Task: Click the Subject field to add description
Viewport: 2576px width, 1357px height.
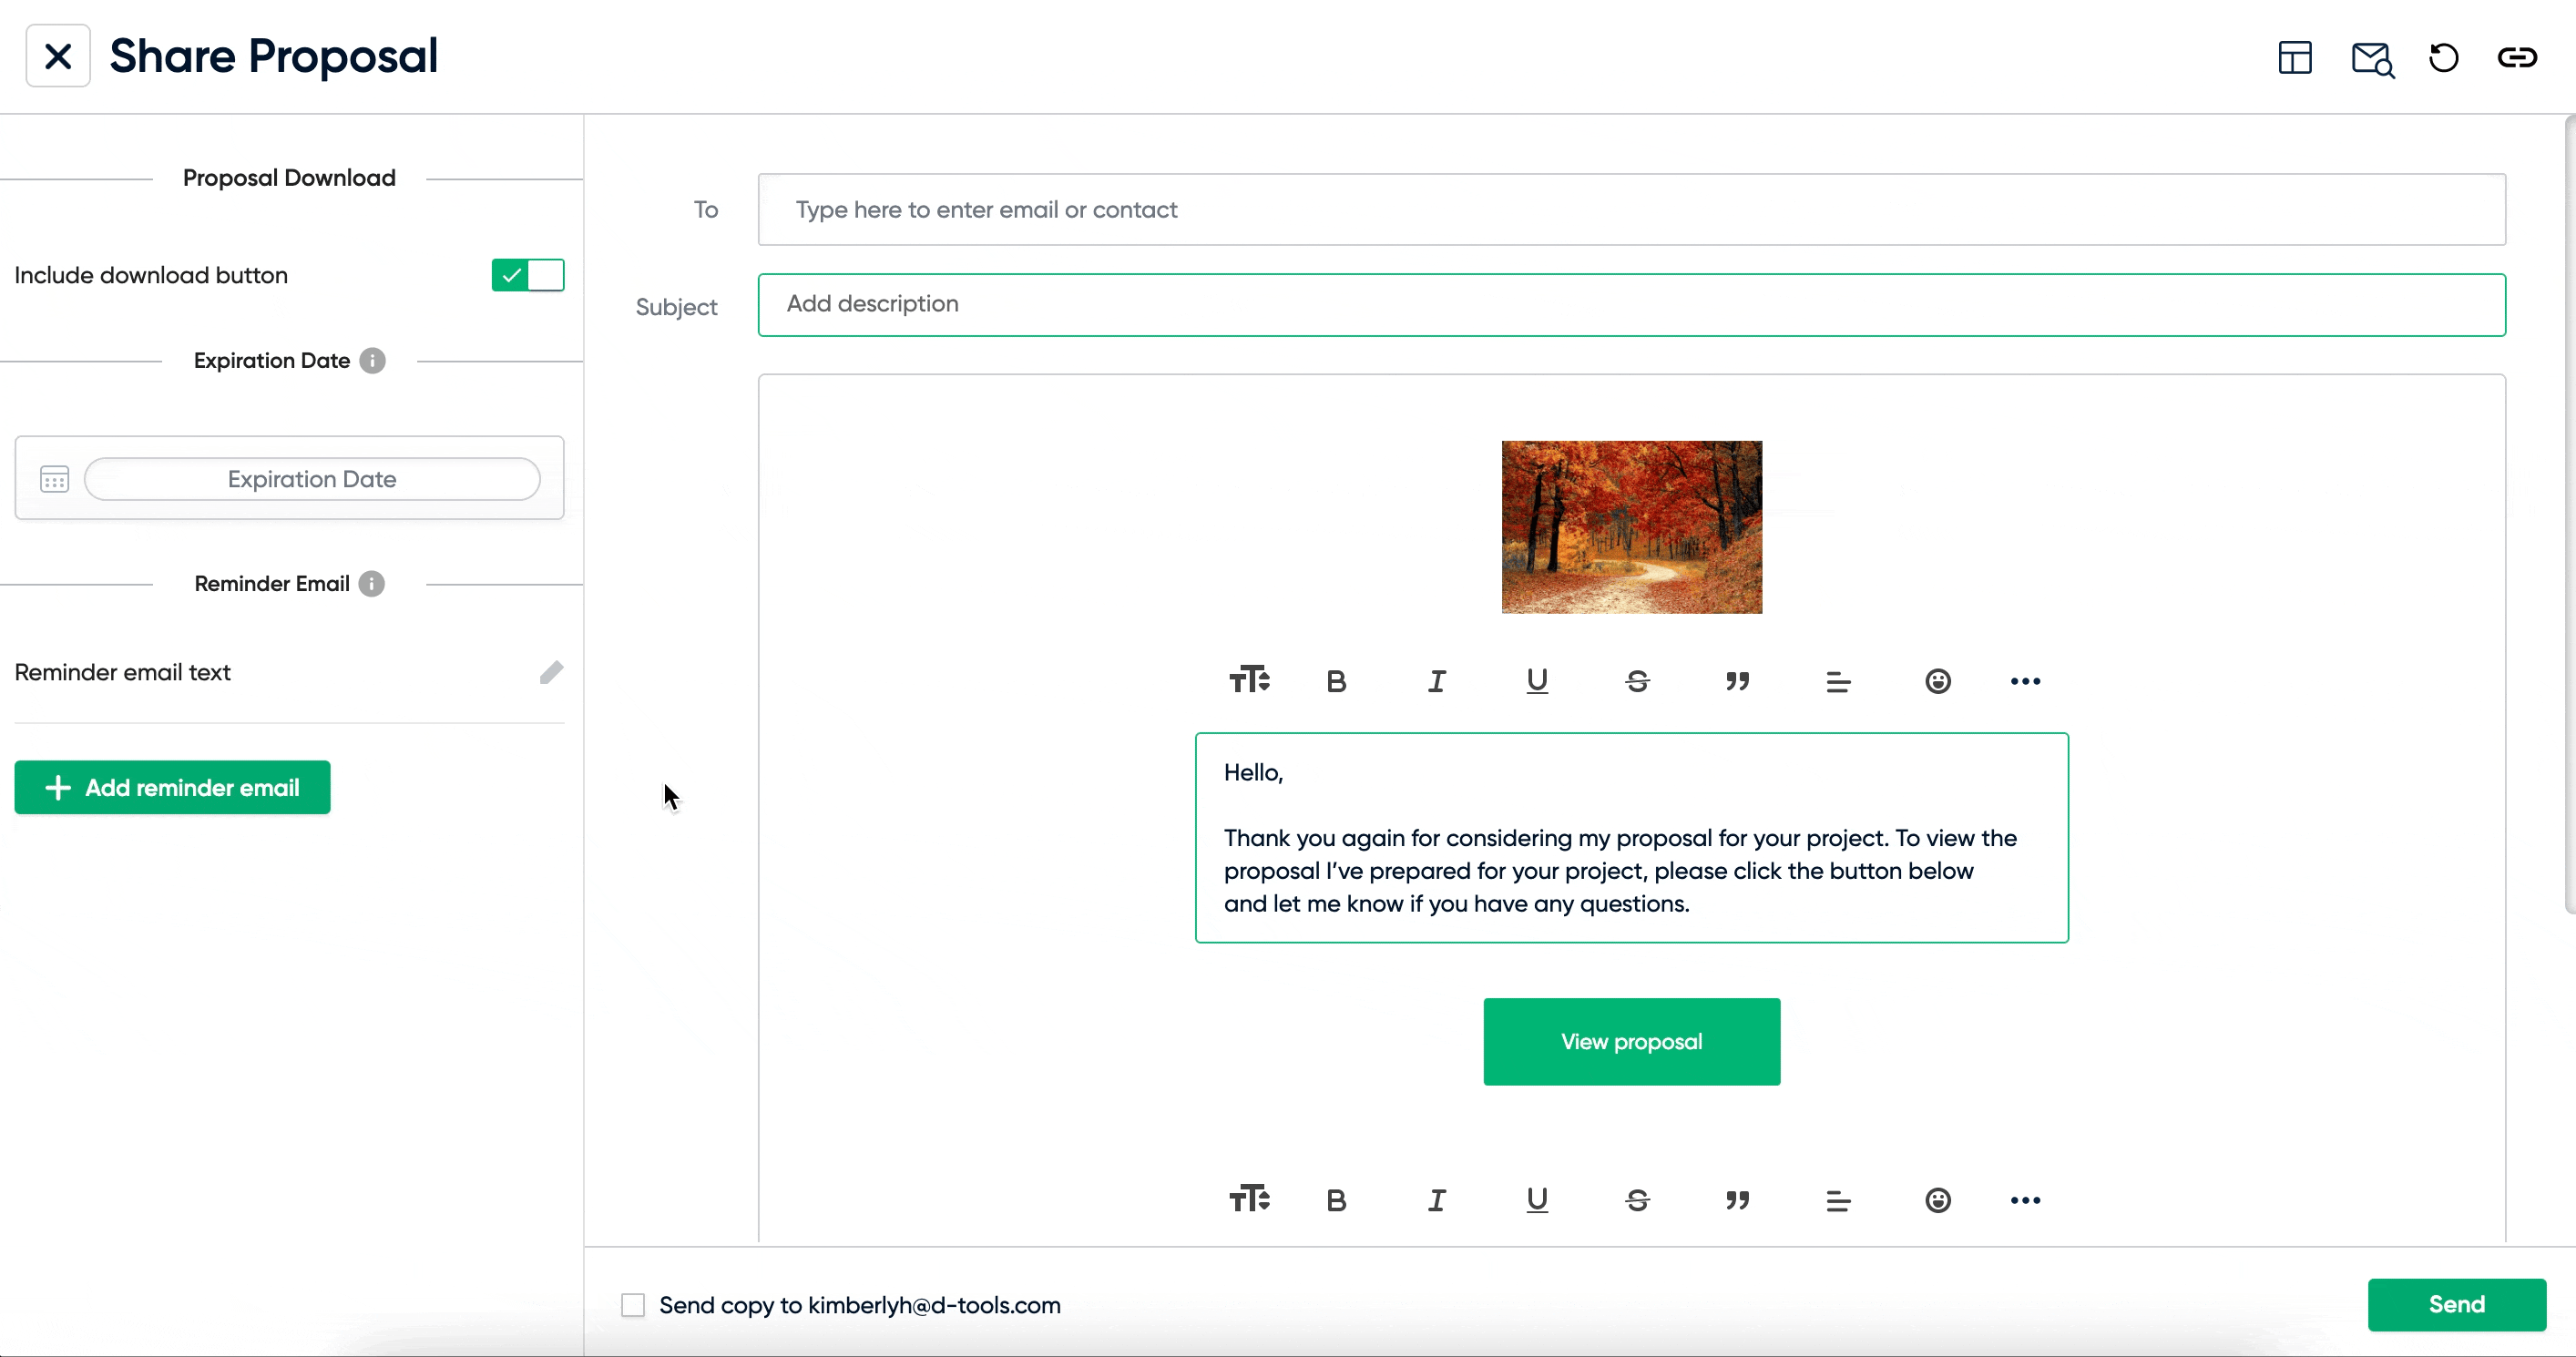Action: pos(1632,303)
